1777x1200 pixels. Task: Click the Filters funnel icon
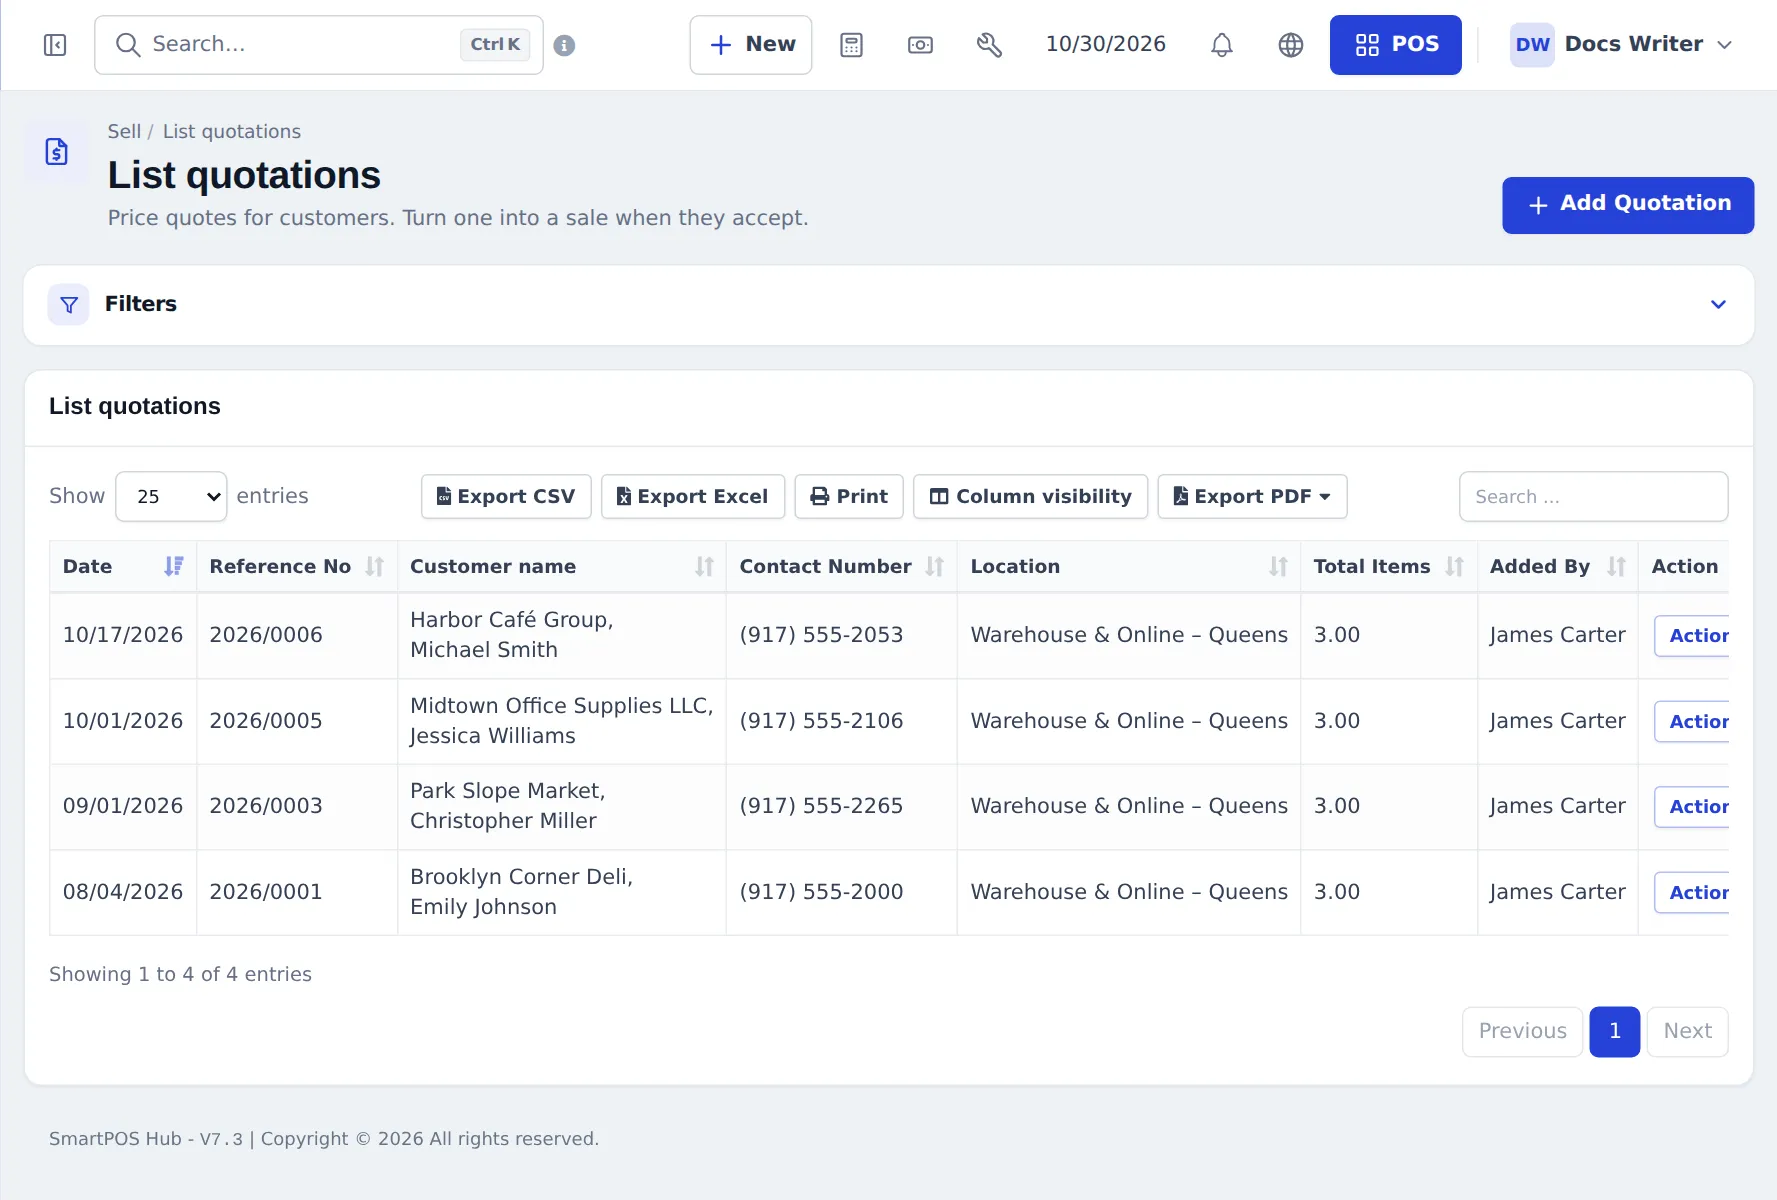pos(69,304)
